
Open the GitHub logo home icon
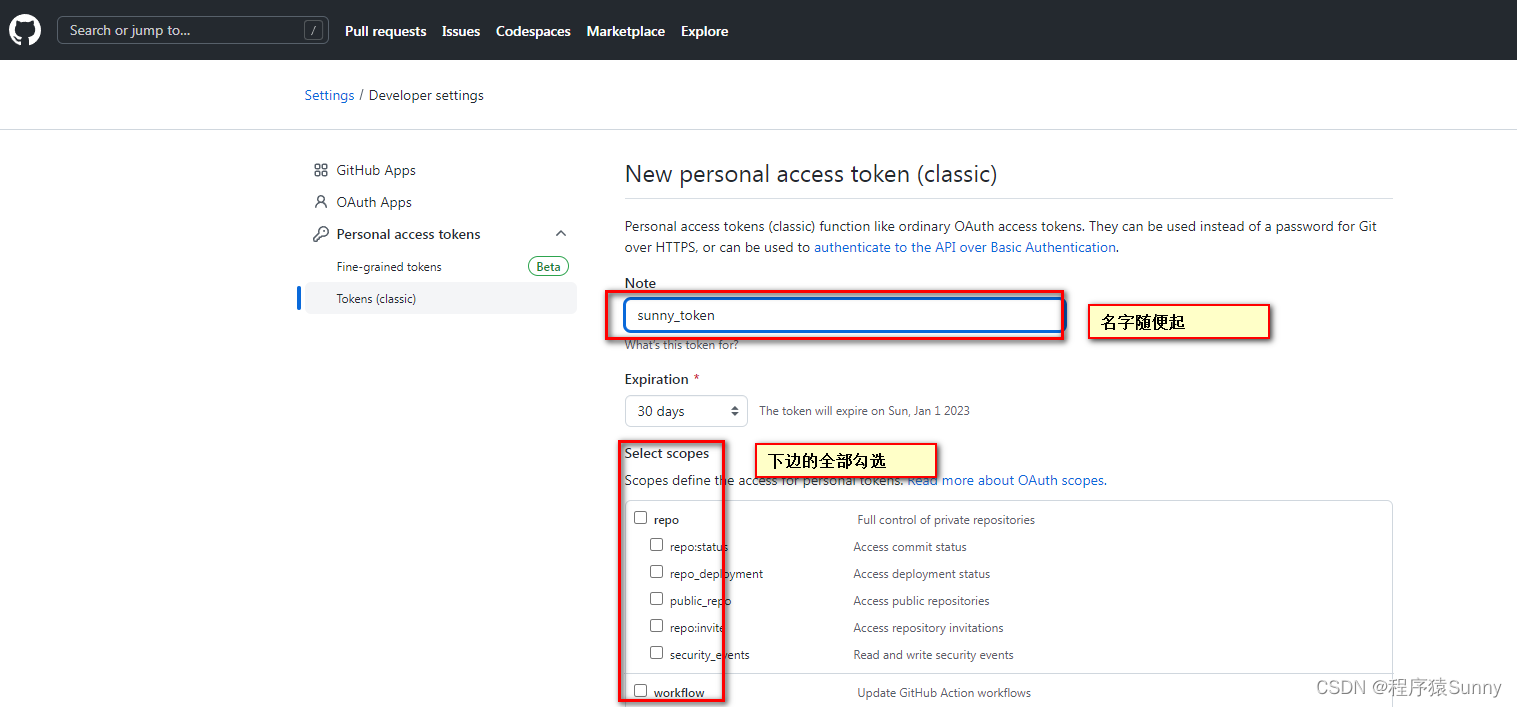25,30
